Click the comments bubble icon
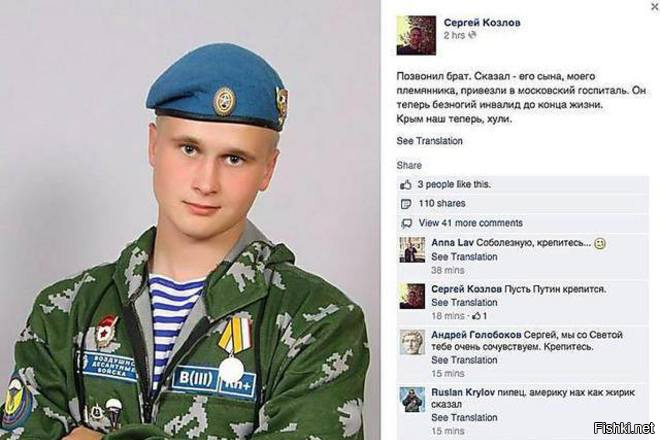 (x=406, y=224)
